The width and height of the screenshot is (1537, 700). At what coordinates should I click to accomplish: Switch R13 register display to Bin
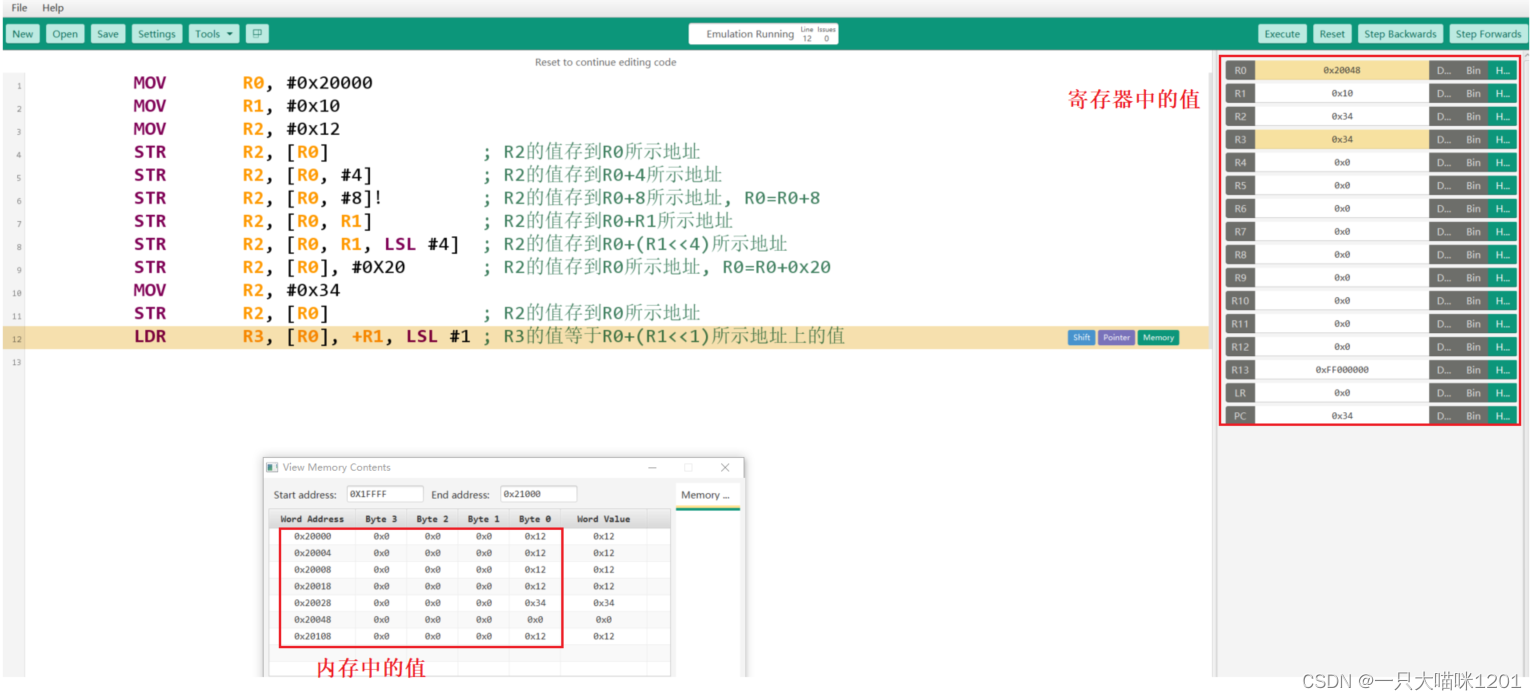[x=1473, y=370]
